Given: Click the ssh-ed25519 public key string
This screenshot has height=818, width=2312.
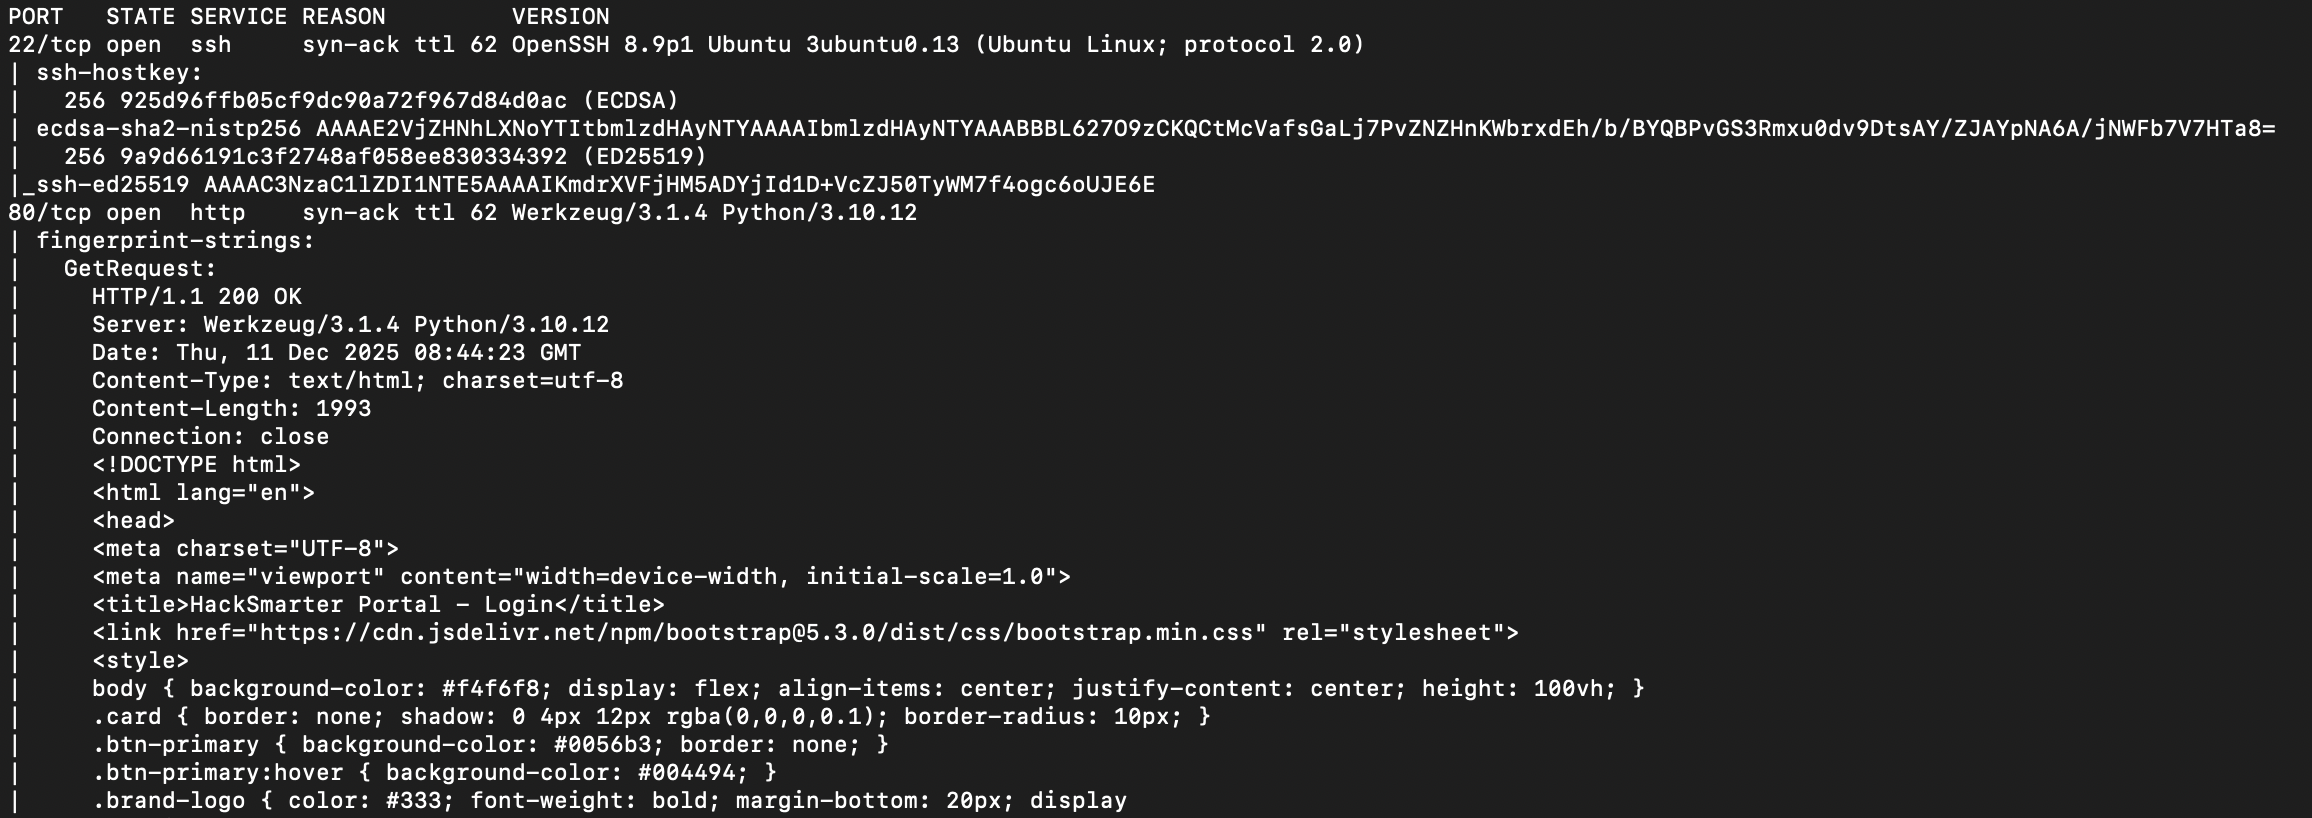Looking at the screenshot, I should tap(679, 185).
